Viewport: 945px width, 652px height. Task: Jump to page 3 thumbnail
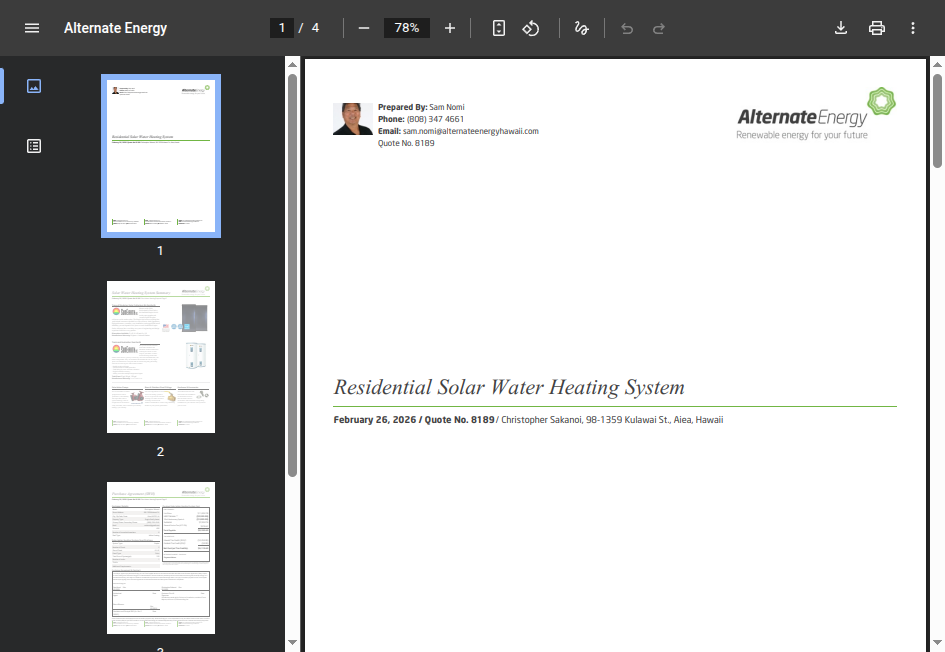(x=161, y=557)
